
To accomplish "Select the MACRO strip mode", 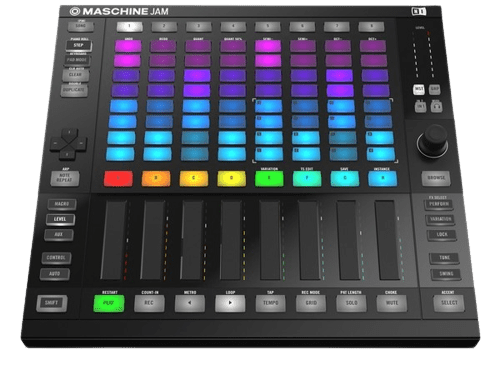I will coord(62,204).
